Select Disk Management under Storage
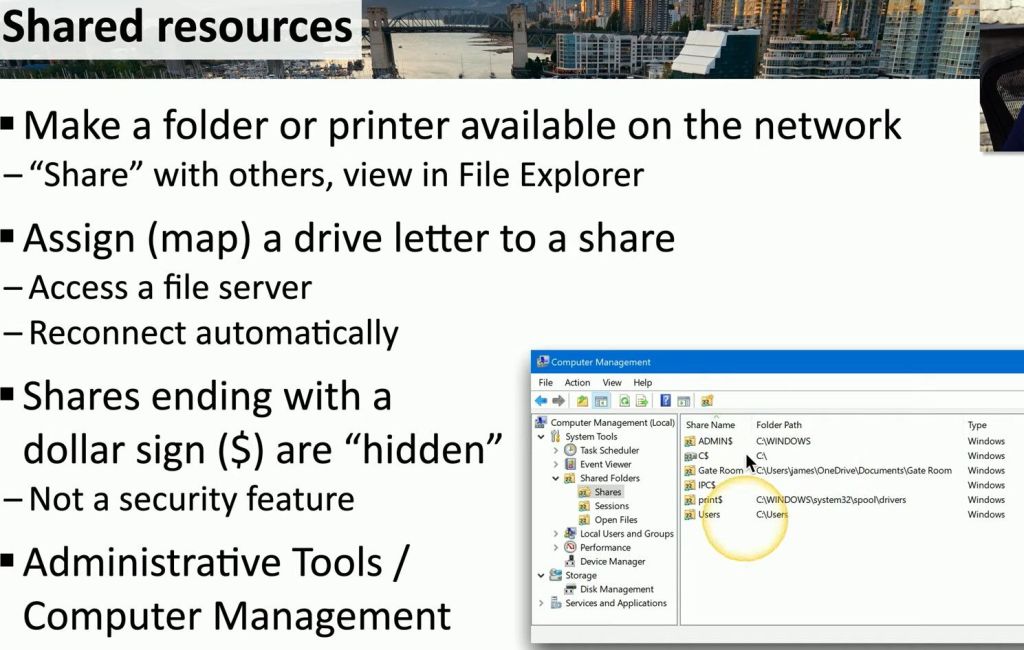The width and height of the screenshot is (1024, 650). pos(616,590)
